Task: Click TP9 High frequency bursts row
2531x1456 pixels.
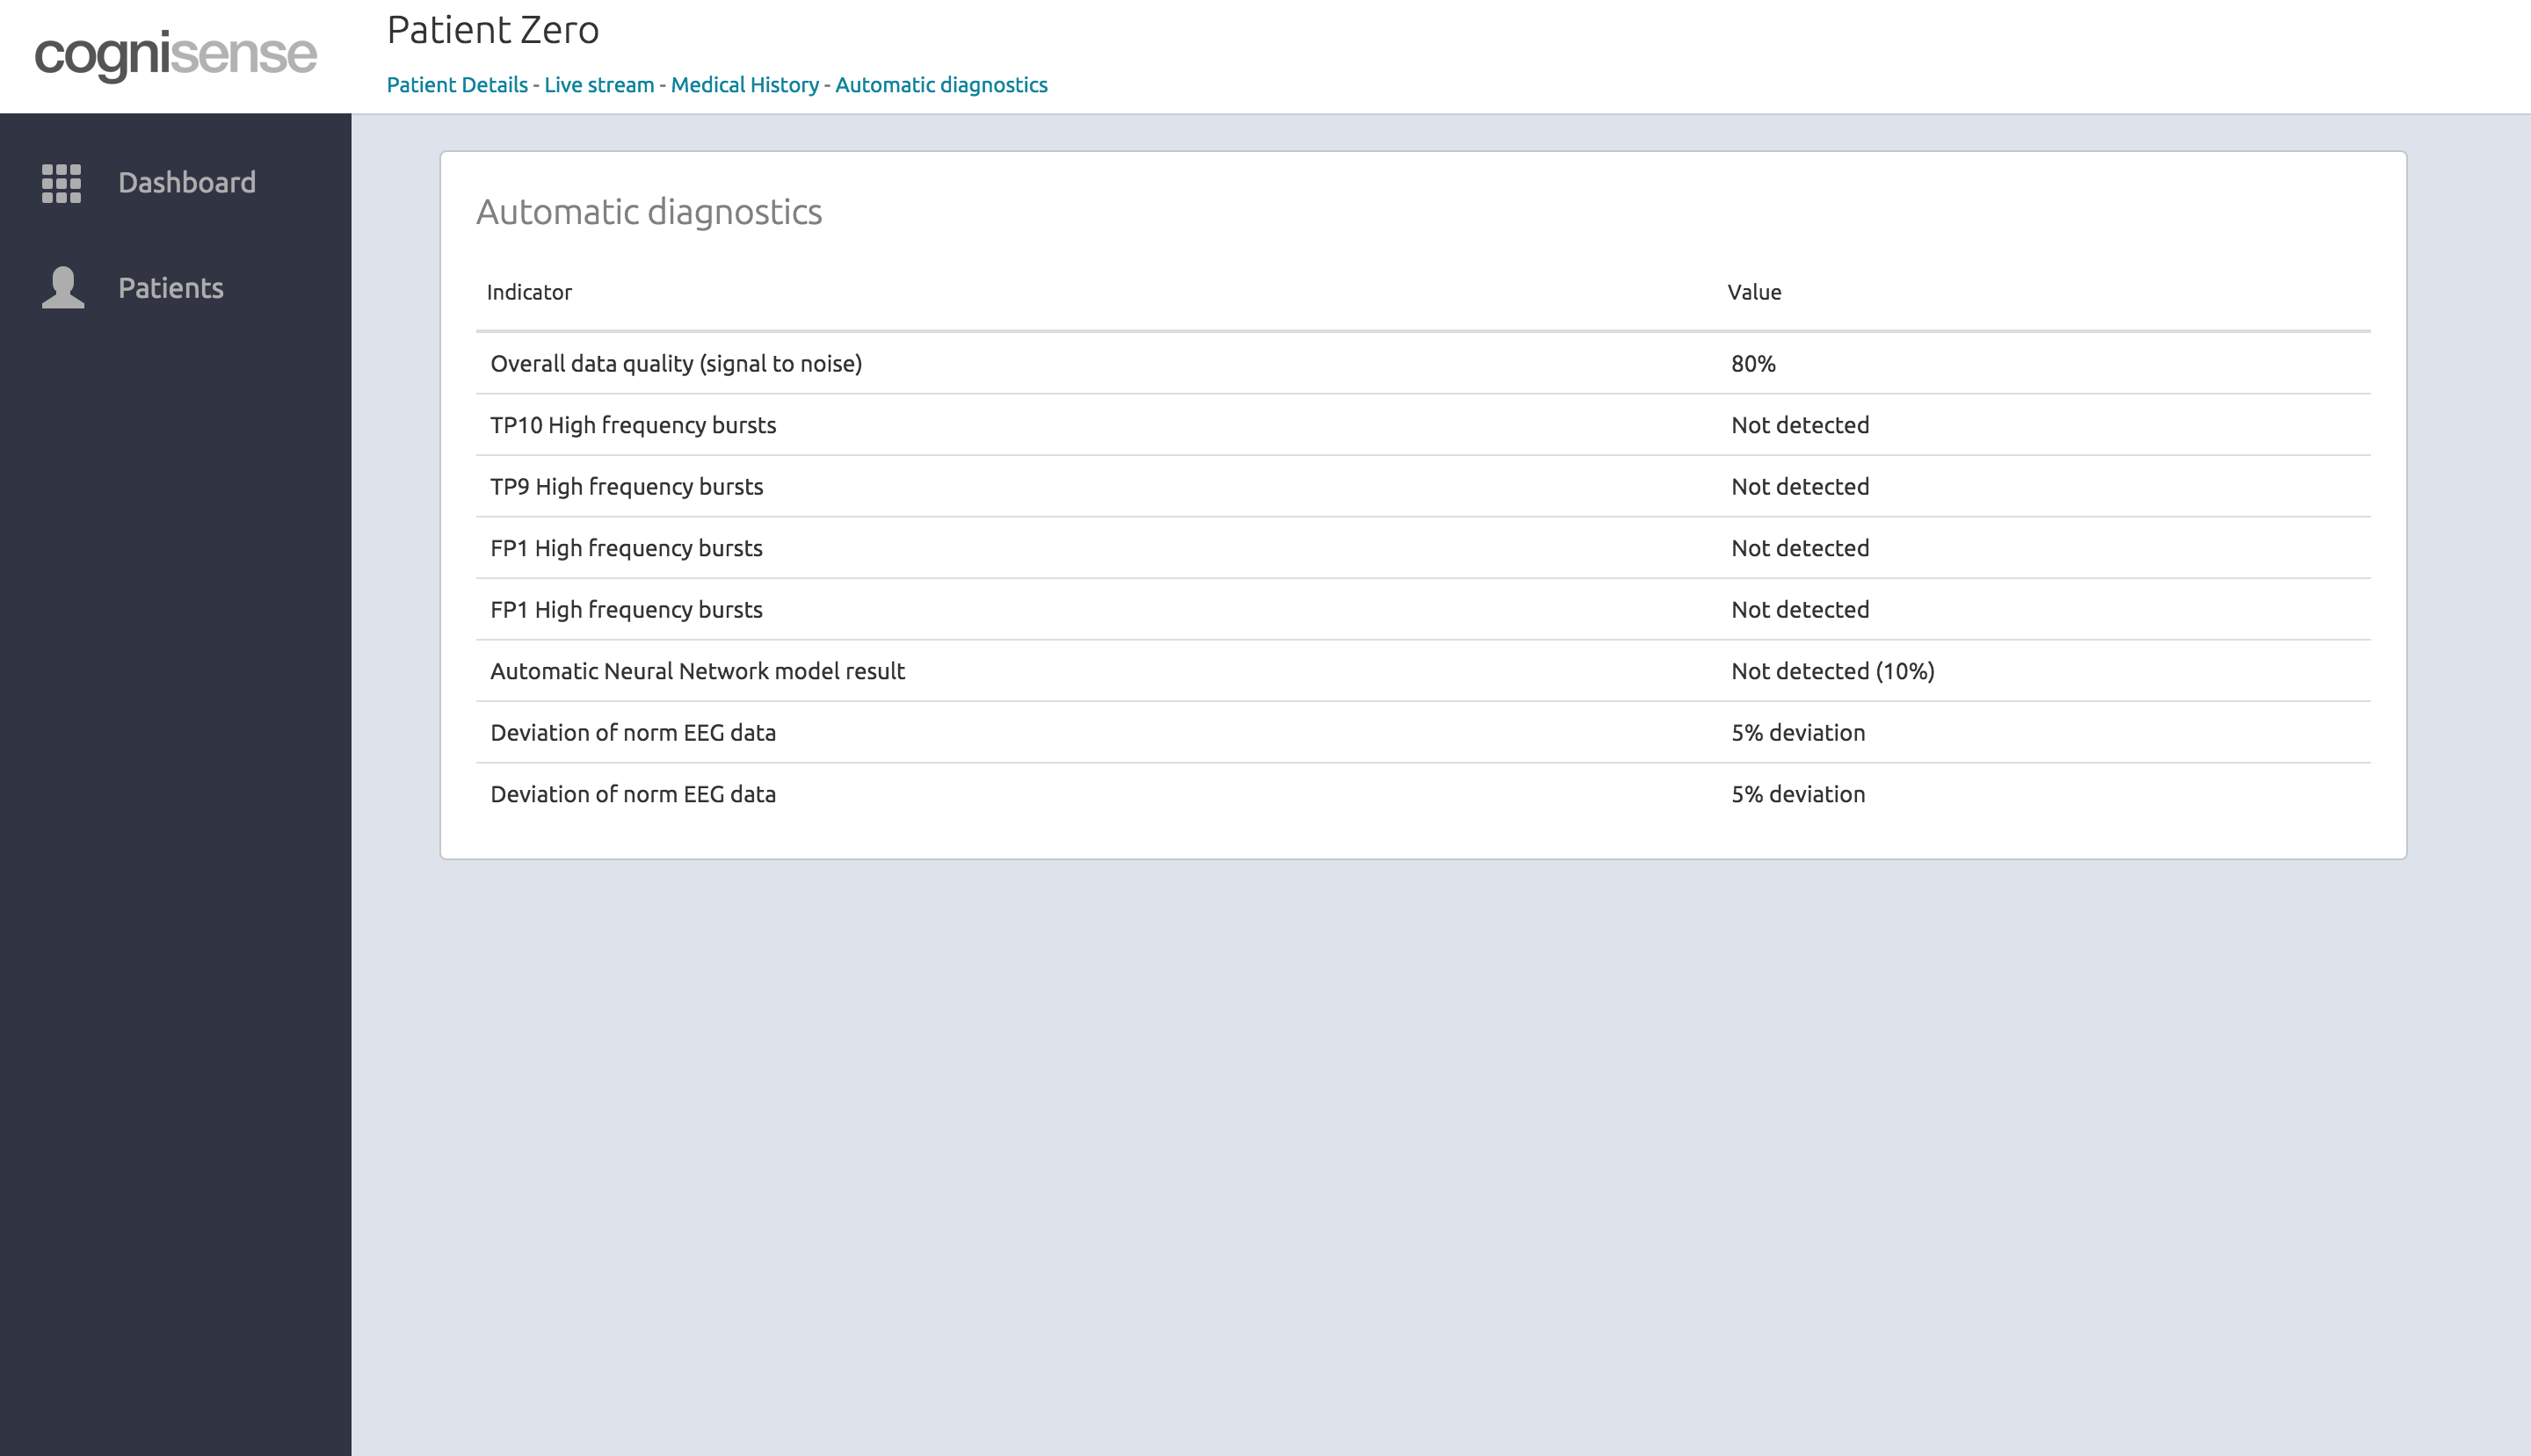Action: 626,487
